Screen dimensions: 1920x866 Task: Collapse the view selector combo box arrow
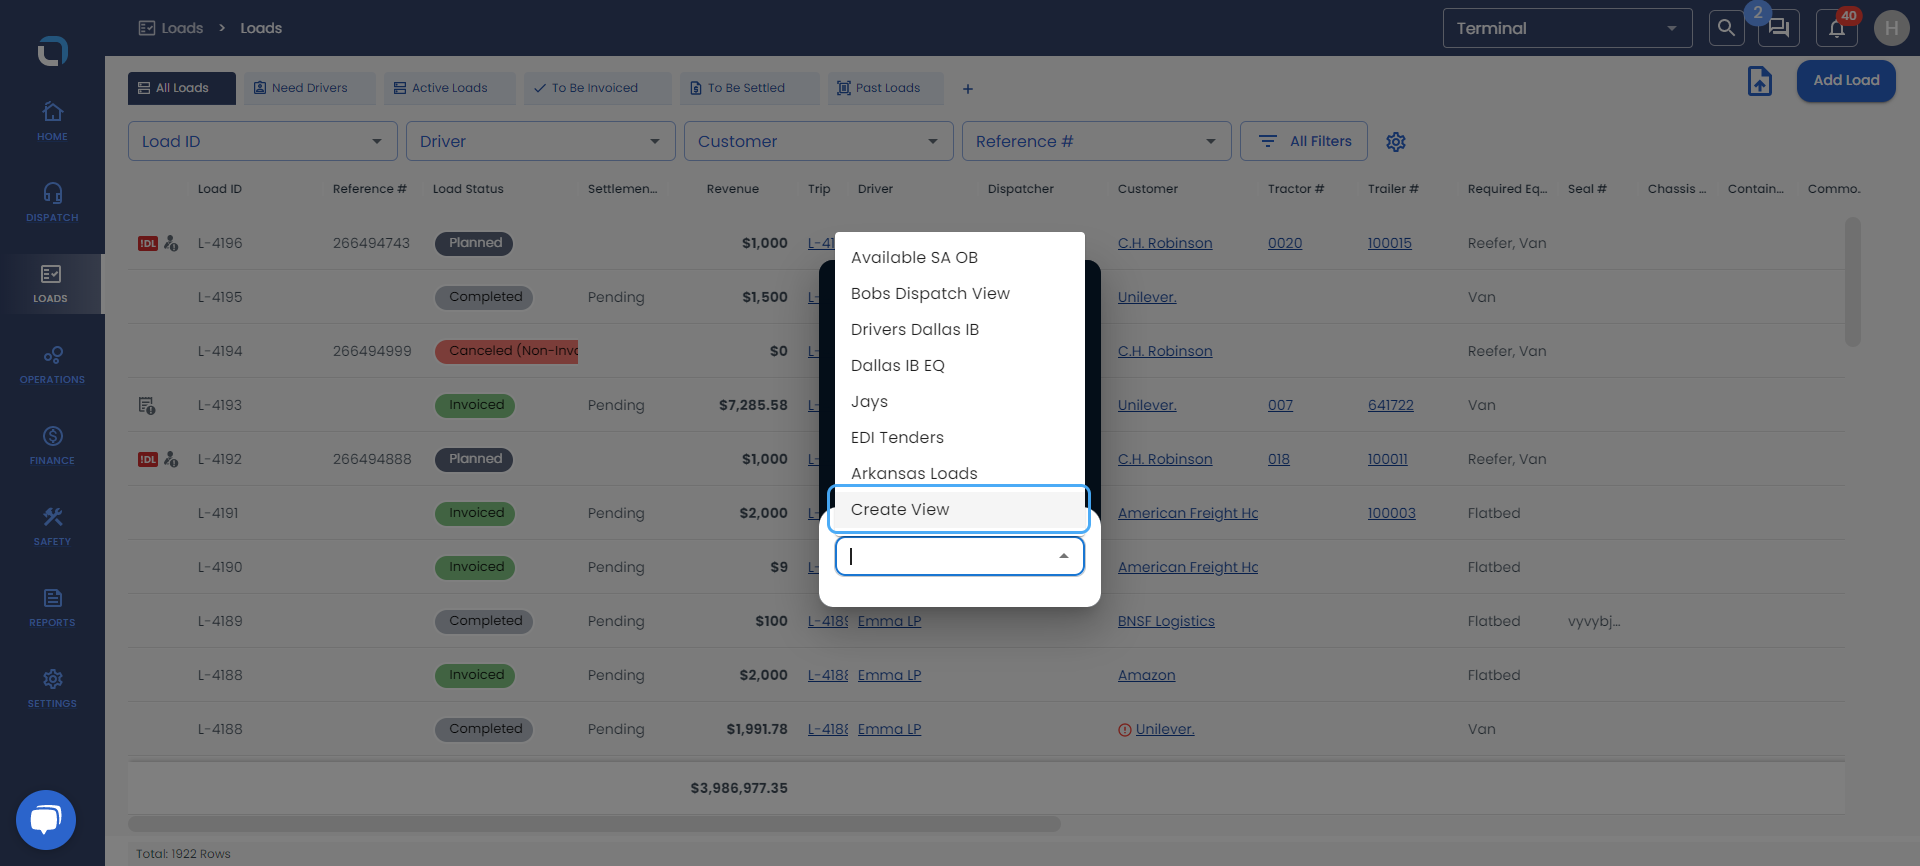[1064, 556]
